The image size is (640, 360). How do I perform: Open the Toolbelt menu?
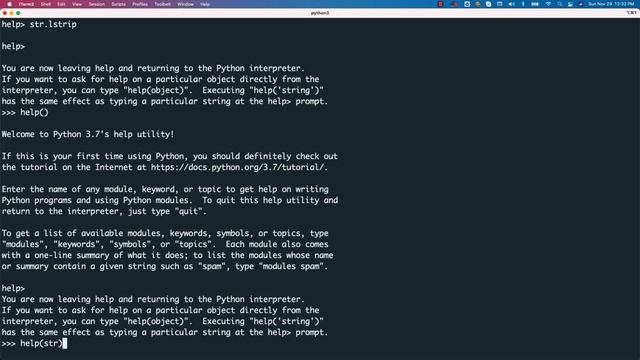tap(162, 4)
